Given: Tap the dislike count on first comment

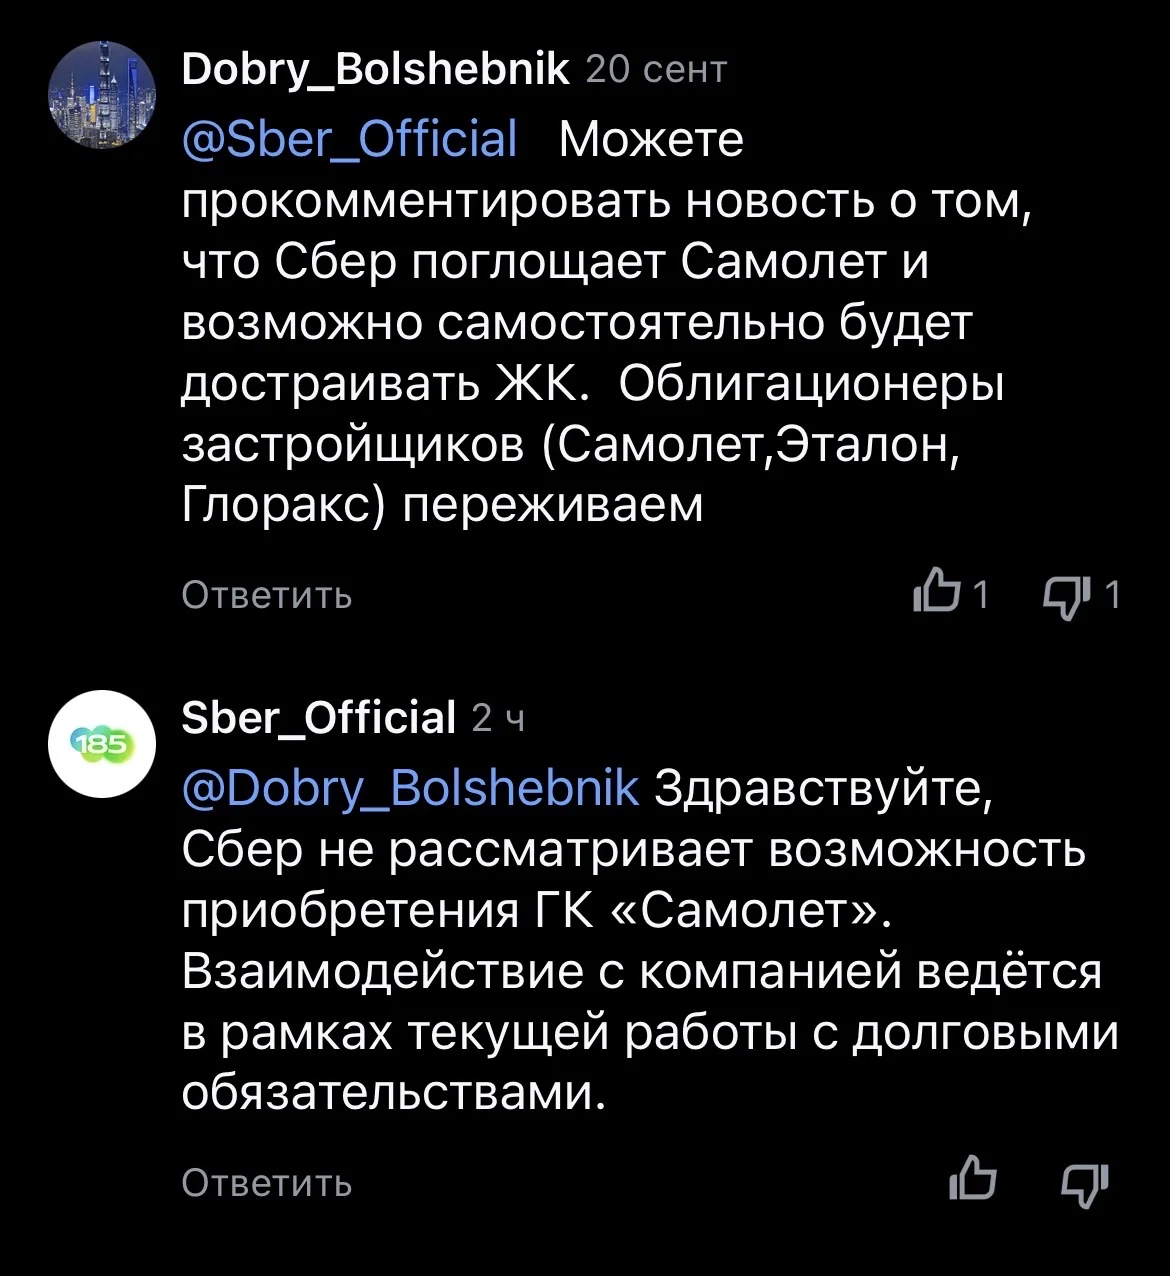Looking at the screenshot, I should [x=1111, y=596].
